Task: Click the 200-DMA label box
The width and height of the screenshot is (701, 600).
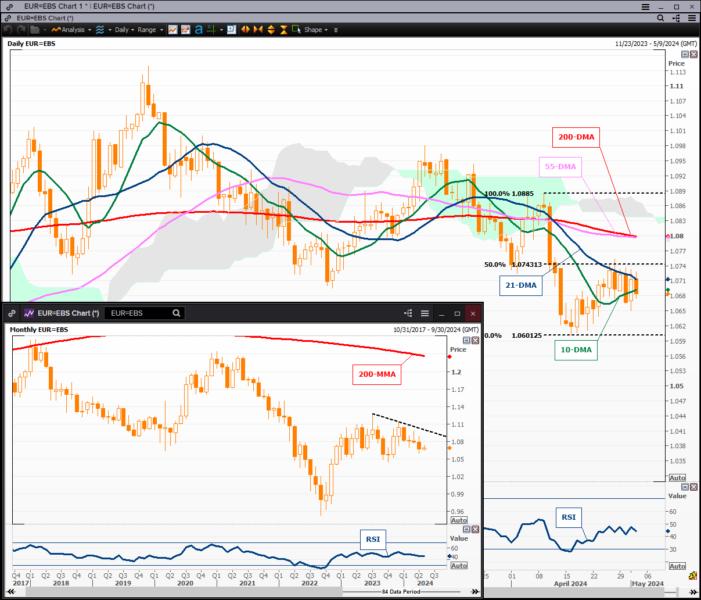Action: tap(576, 137)
